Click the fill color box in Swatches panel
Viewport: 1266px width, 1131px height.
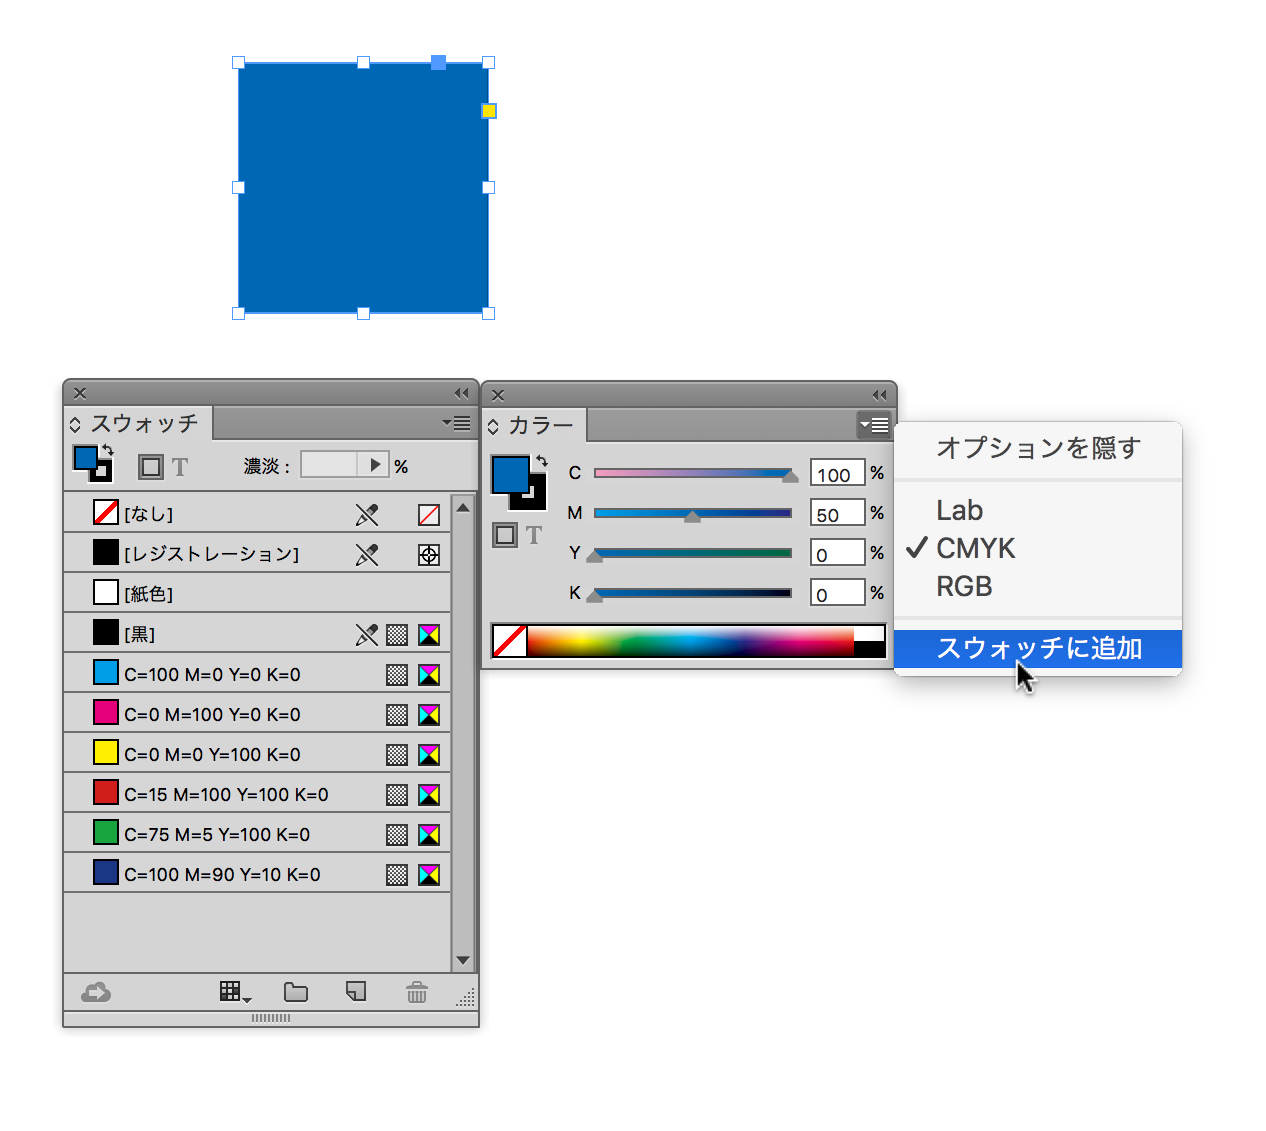[85, 458]
